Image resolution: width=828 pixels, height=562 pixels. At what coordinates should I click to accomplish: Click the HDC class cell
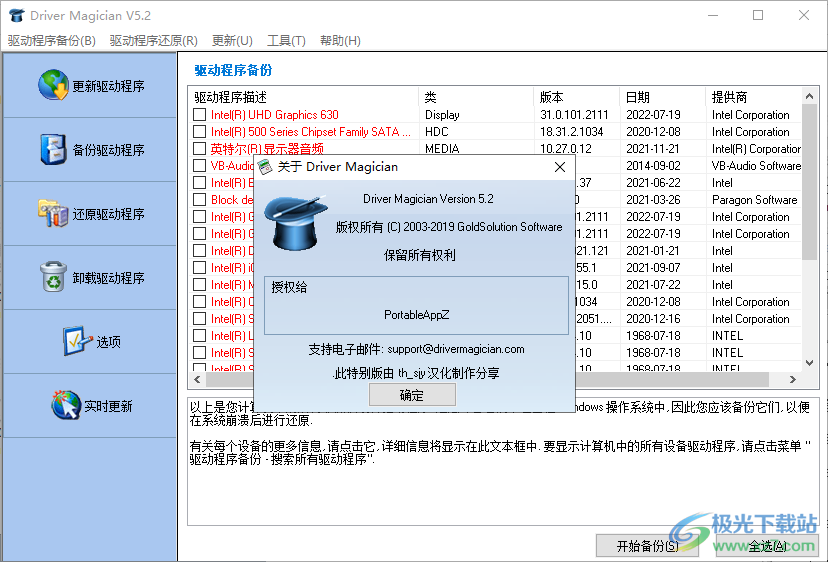coord(437,132)
